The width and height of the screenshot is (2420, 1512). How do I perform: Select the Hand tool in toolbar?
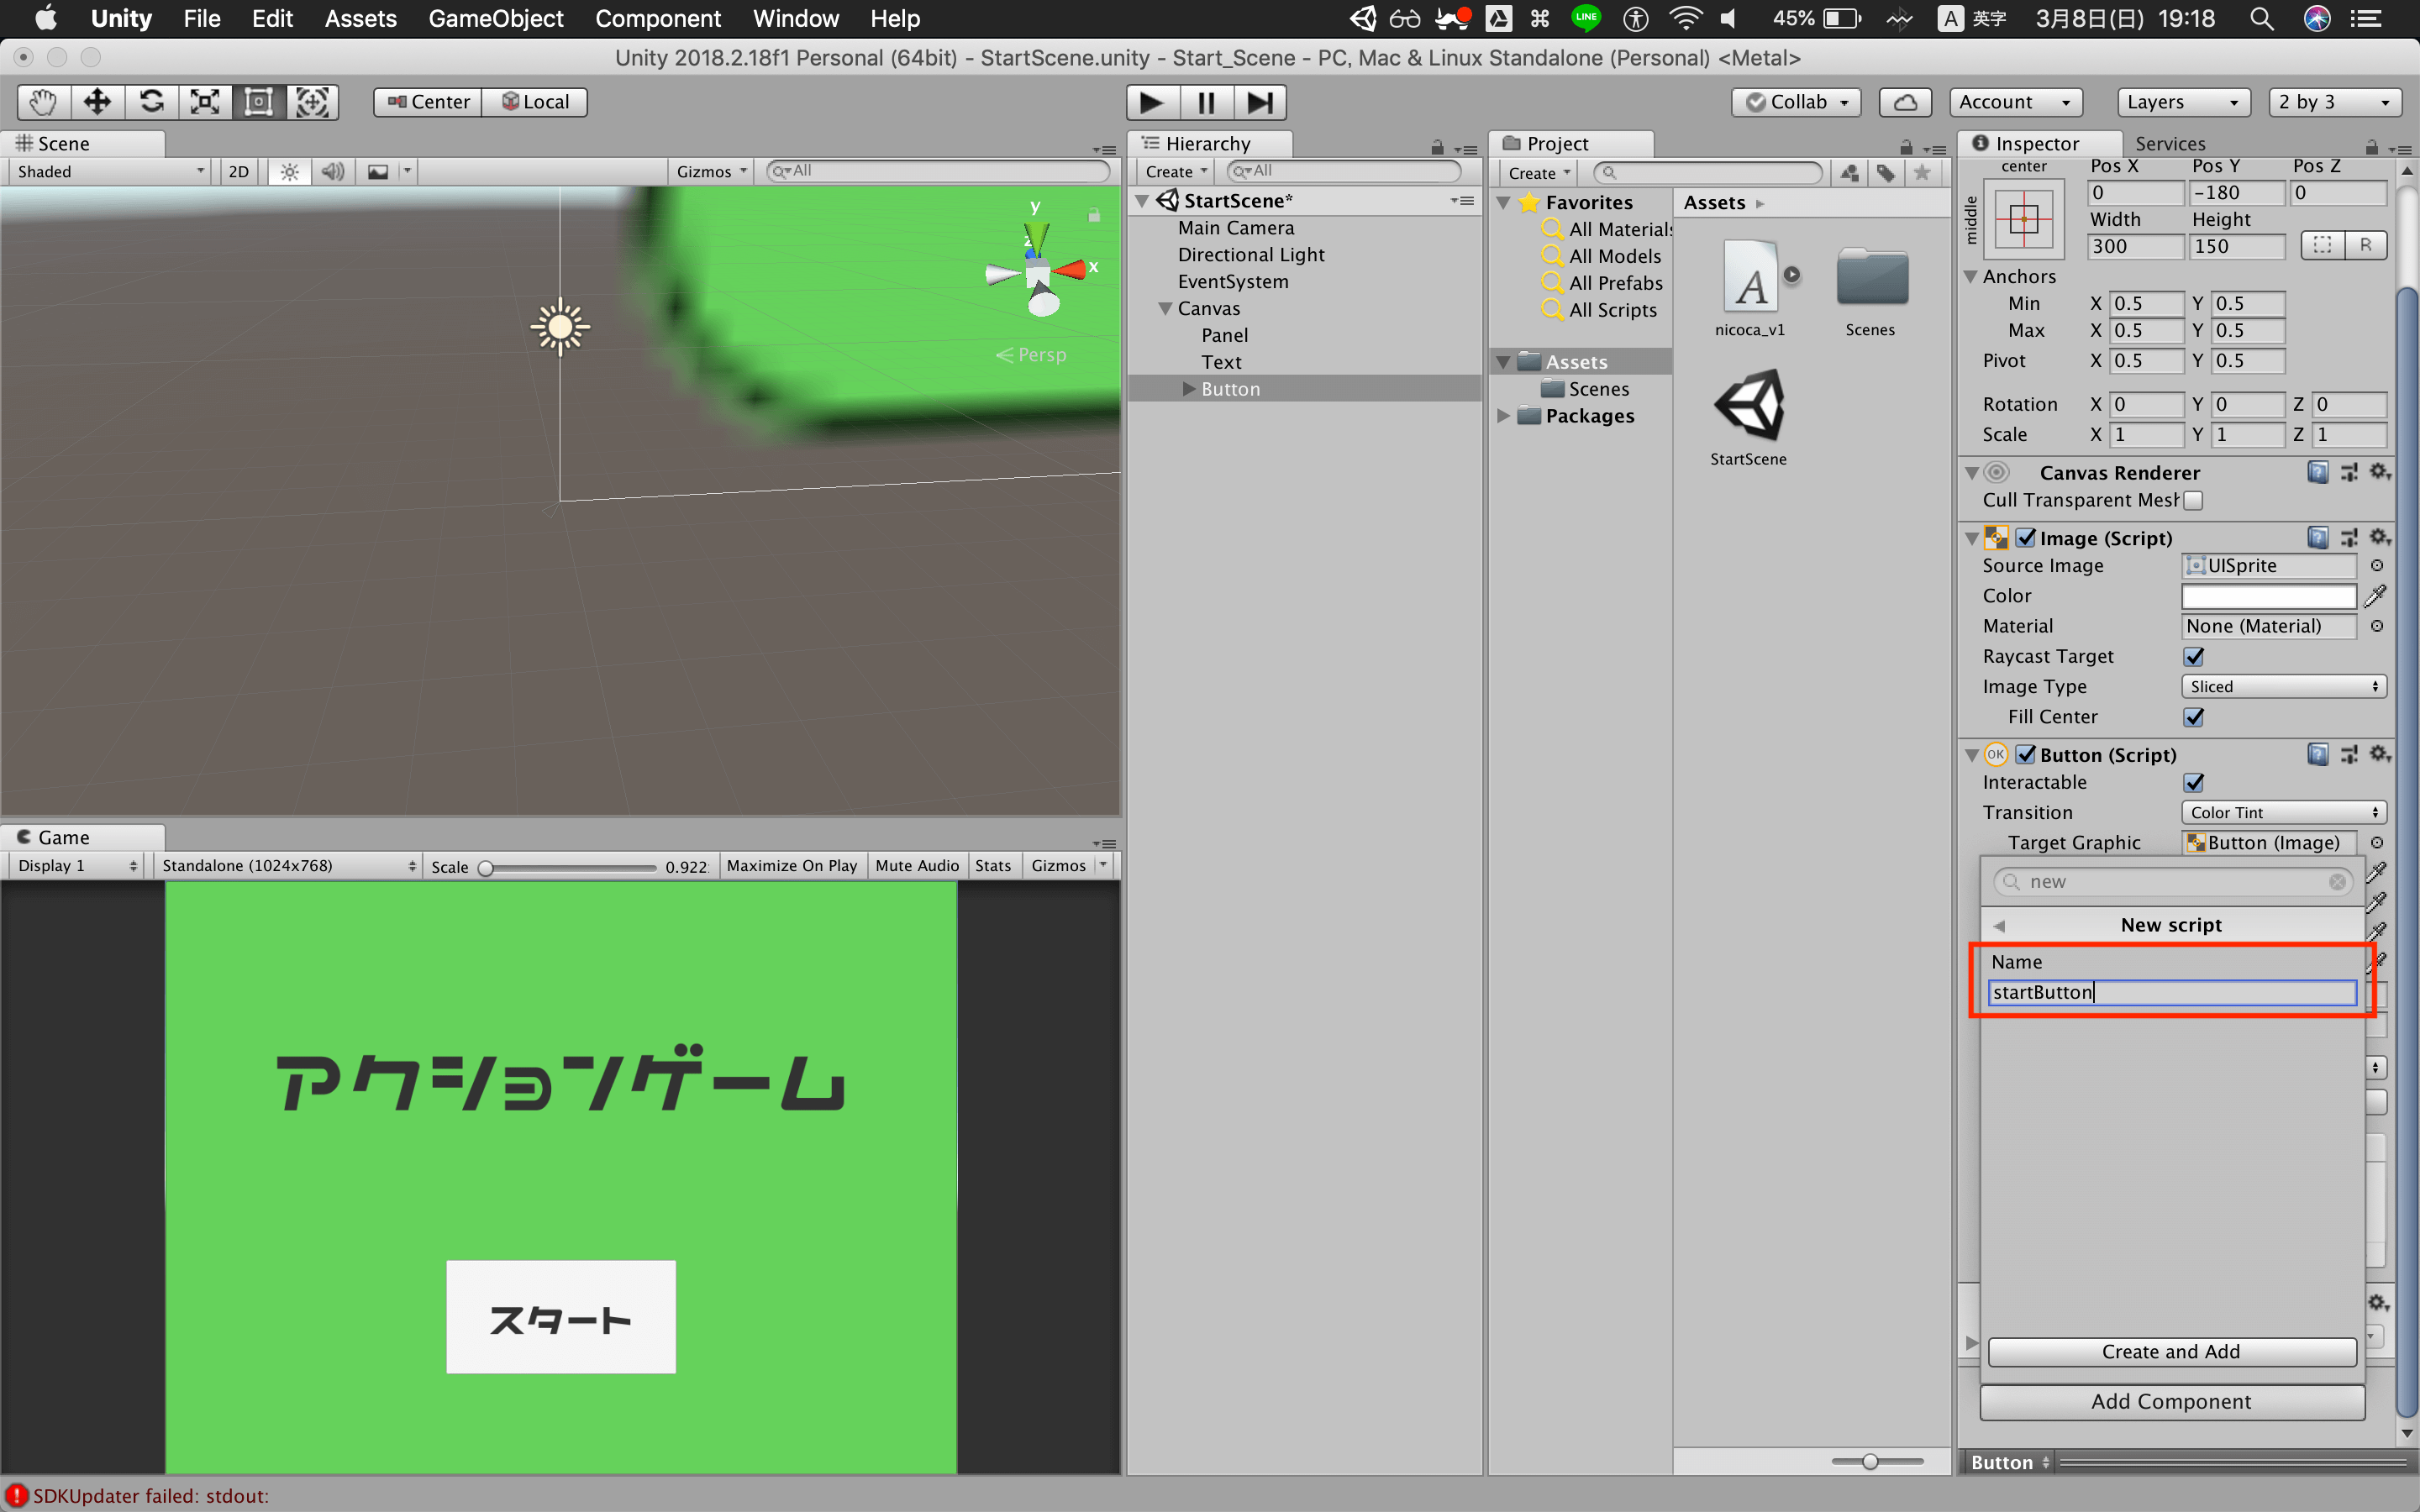(44, 102)
